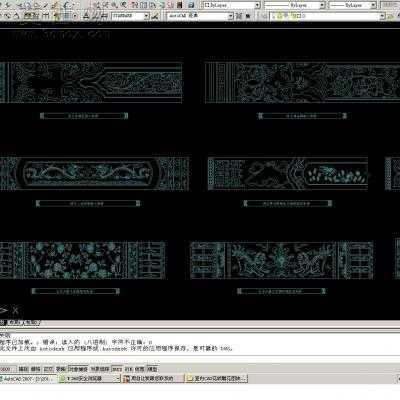Choose the Zoom window tool
This screenshot has width=400, height=400.
115,5
